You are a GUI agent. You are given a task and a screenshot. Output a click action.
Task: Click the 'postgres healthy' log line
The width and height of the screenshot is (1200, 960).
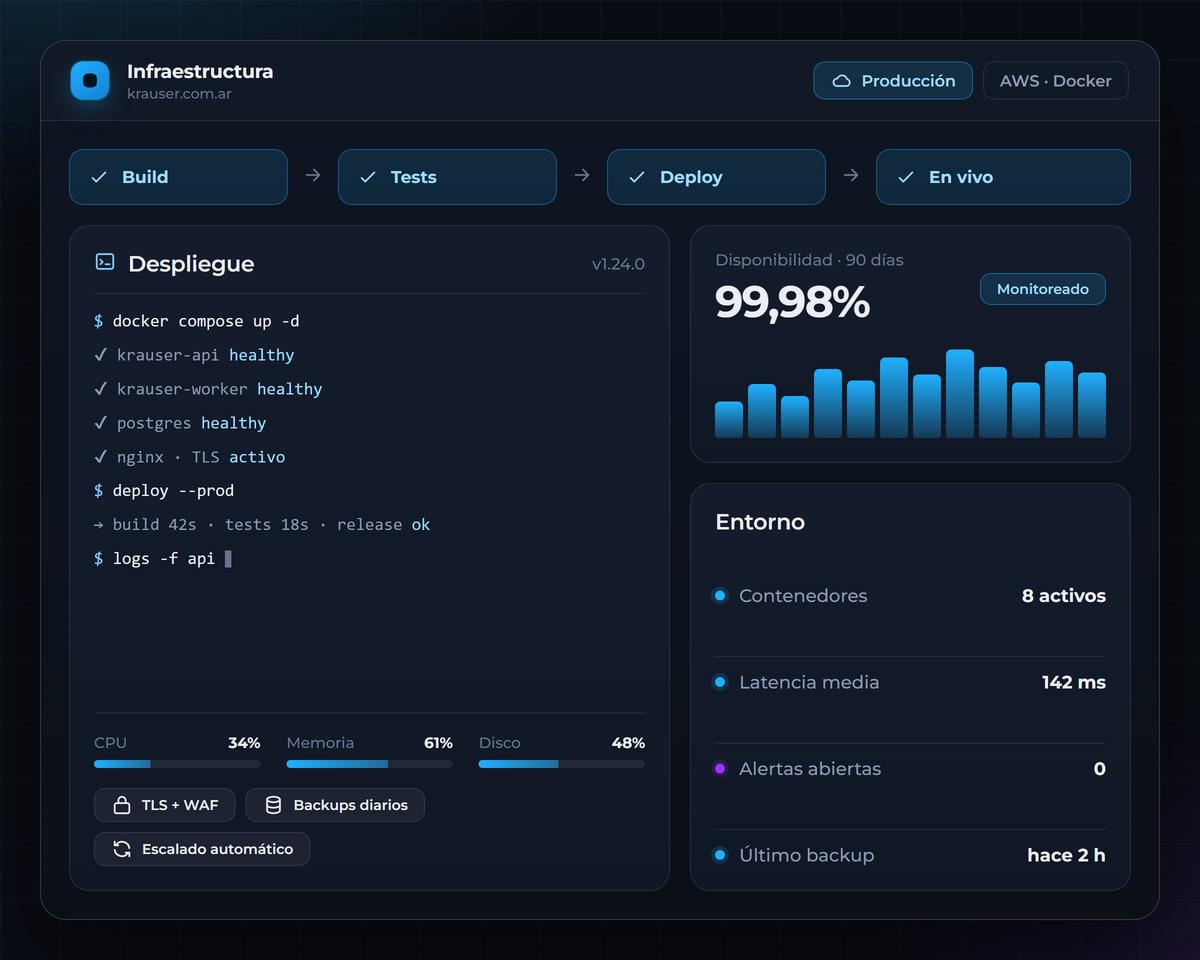click(180, 423)
